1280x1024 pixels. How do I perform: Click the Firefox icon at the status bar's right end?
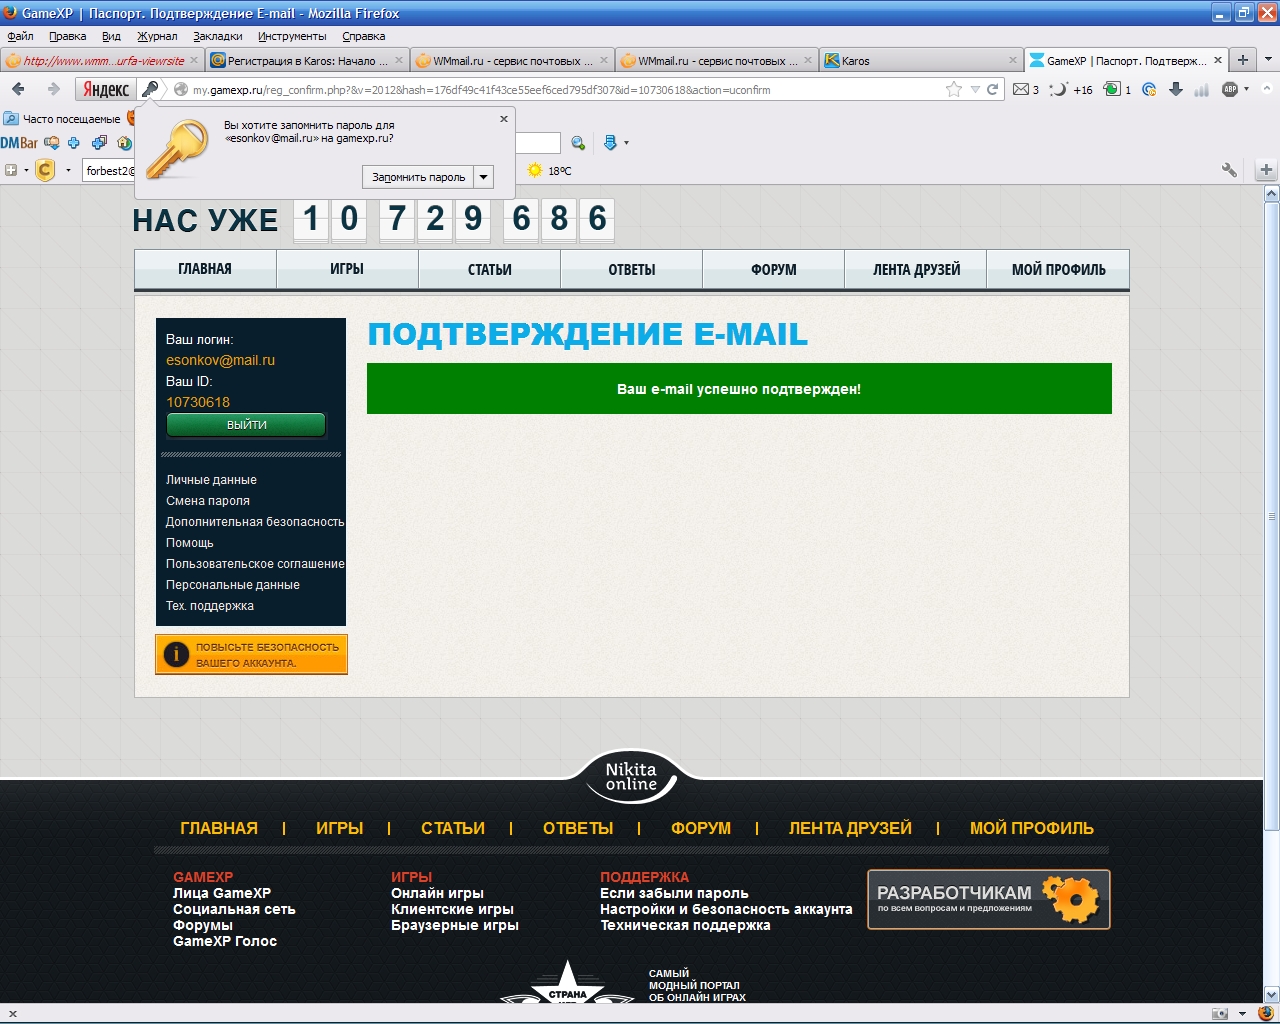1266,1013
